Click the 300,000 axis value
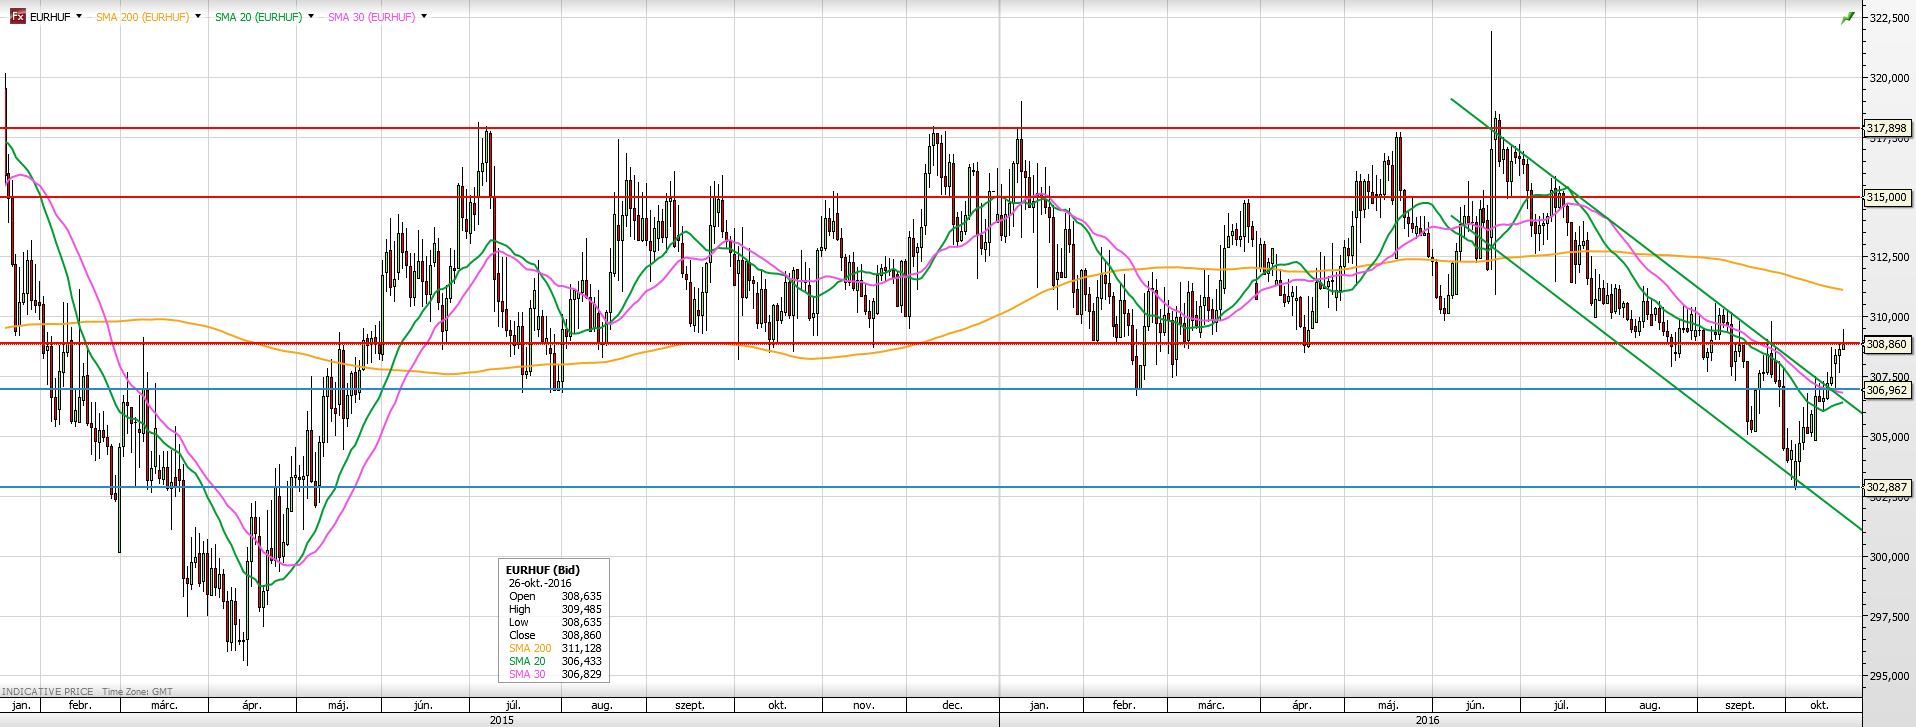Image resolution: width=1916 pixels, height=727 pixels. (1889, 557)
